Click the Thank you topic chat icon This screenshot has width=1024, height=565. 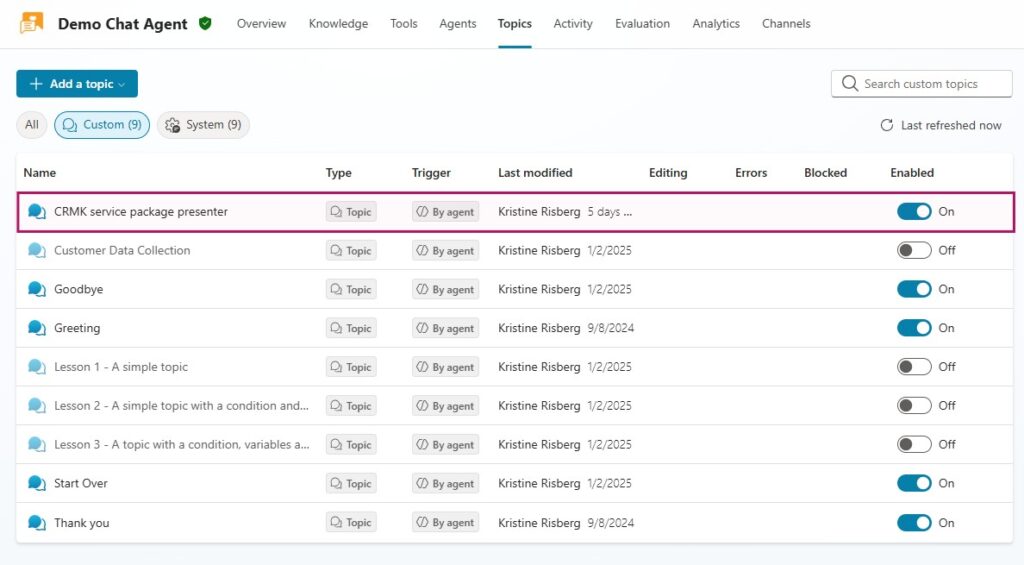coord(37,522)
